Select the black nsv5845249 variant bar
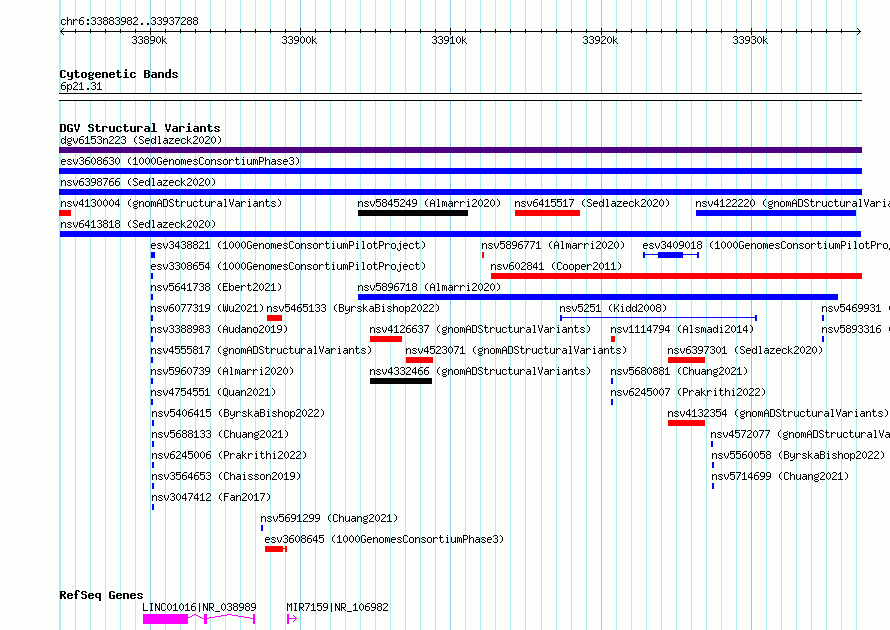The height and width of the screenshot is (630, 890). (x=413, y=213)
